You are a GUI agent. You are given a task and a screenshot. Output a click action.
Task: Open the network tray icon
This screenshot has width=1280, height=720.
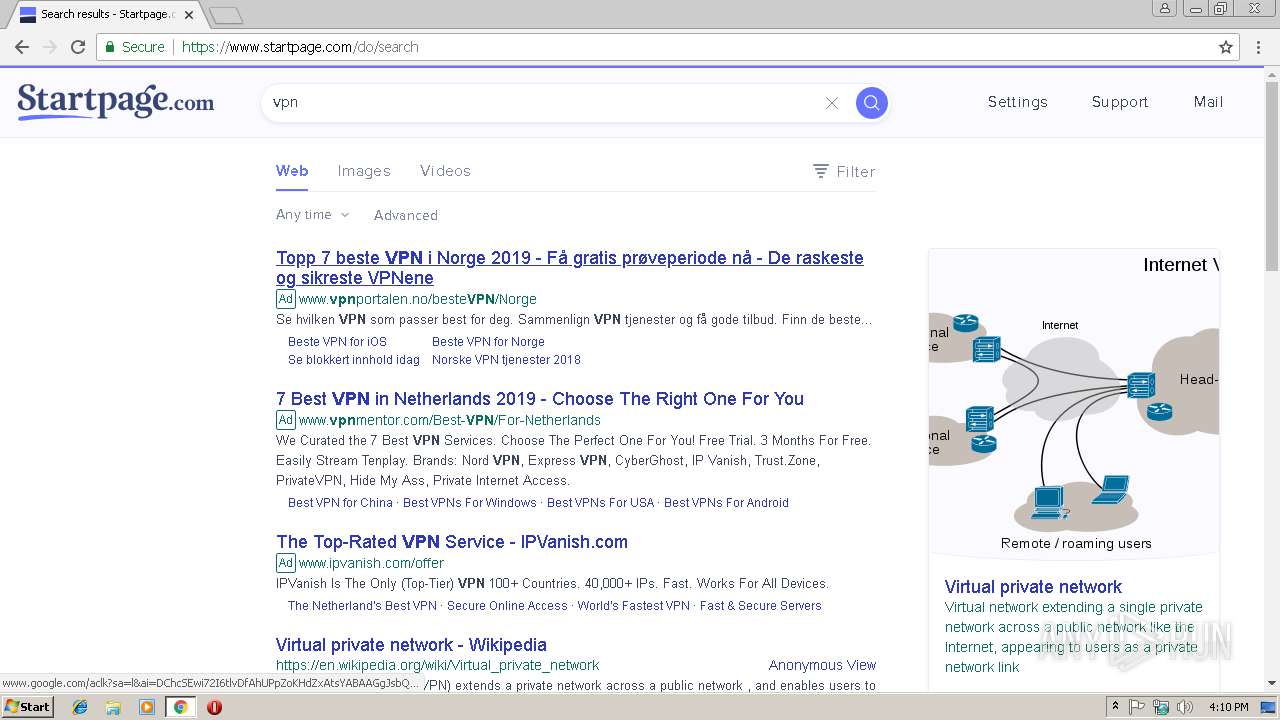click(x=1160, y=707)
